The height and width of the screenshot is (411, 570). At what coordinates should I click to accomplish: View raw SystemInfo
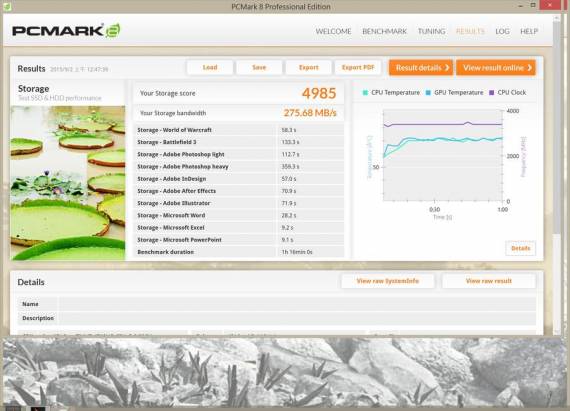(388, 281)
